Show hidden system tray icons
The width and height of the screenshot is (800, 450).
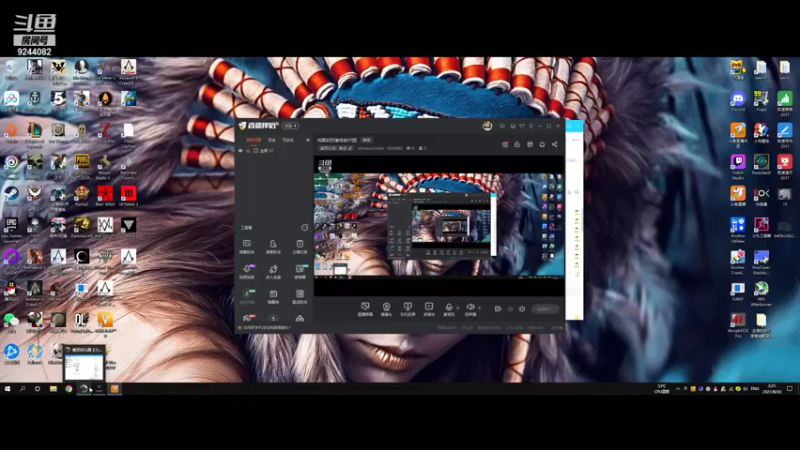coord(678,389)
